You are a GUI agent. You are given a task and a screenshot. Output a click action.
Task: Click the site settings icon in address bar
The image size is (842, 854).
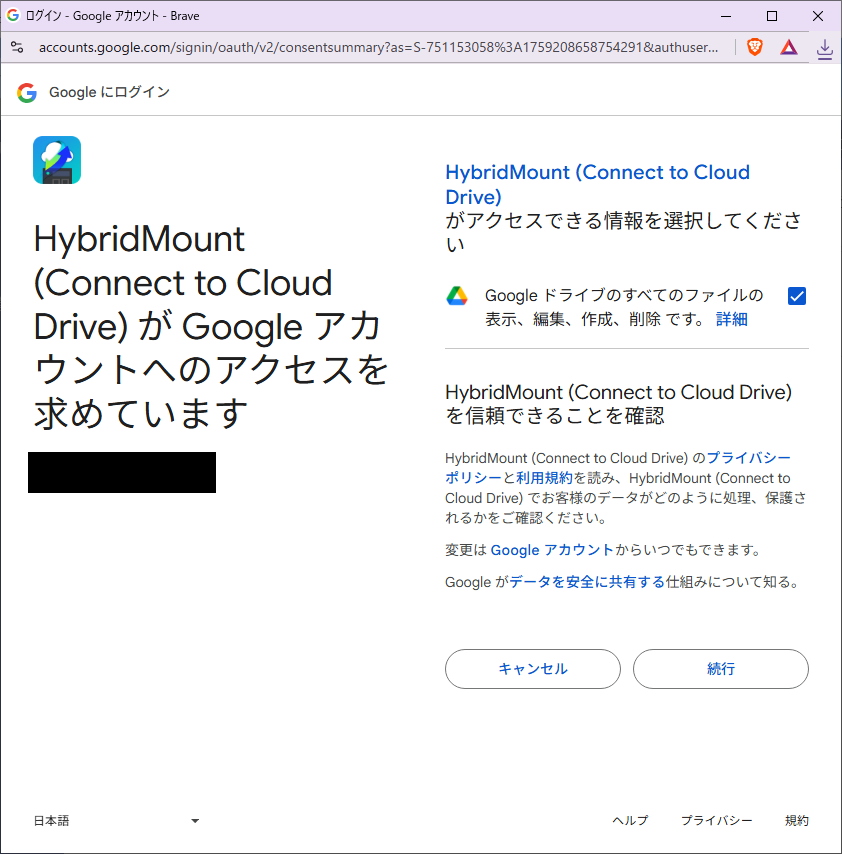17,47
